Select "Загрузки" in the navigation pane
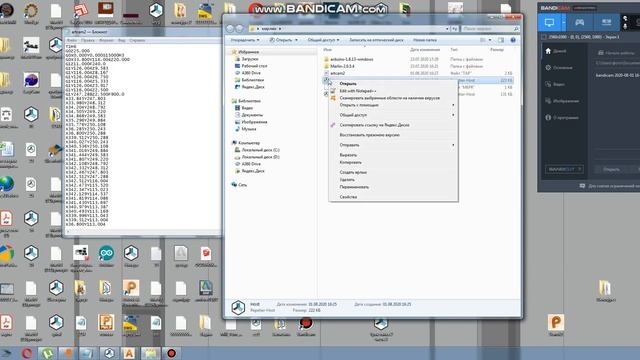Viewport: 640px width, 360px height. click(249, 59)
